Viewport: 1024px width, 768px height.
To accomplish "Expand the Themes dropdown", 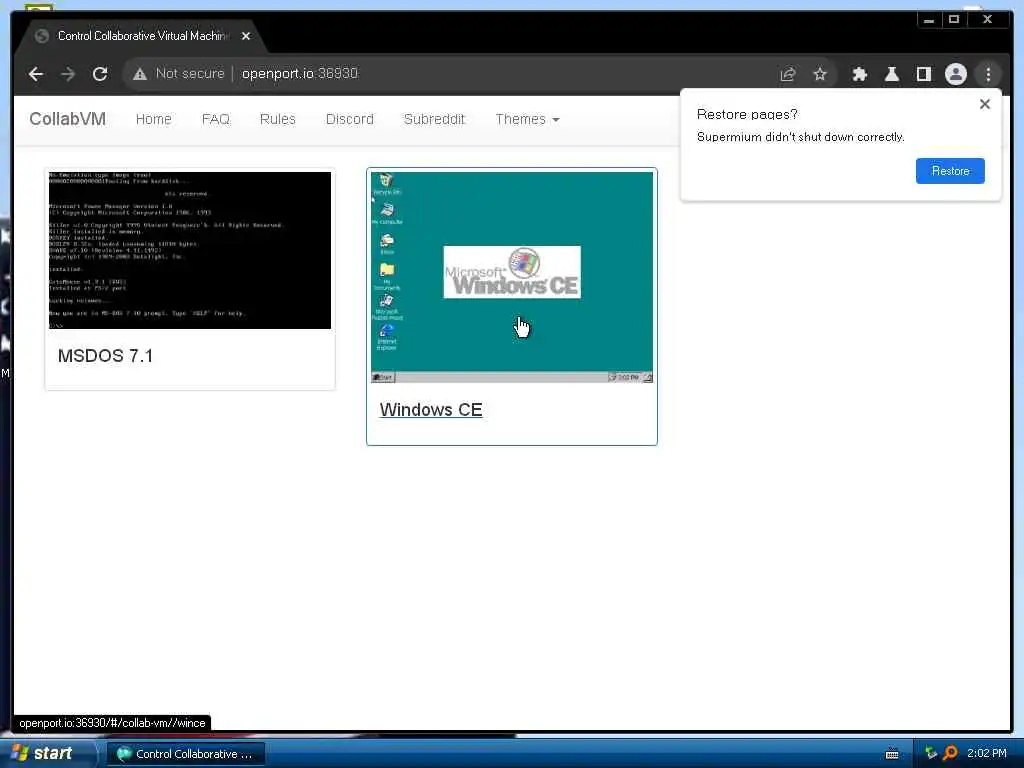I will (527, 119).
